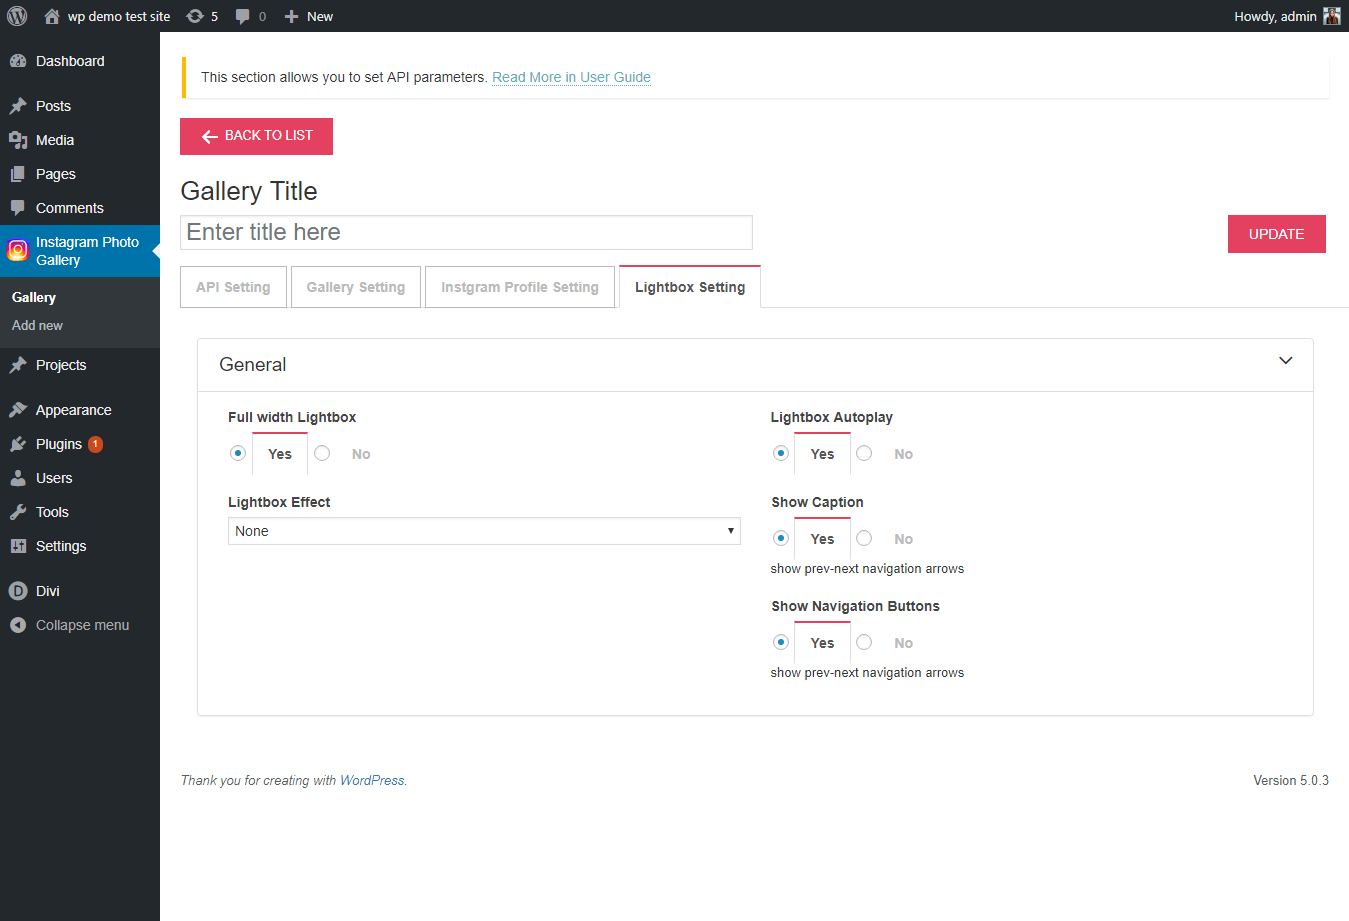Collapse the General section chevron
The height and width of the screenshot is (921, 1349).
[x=1286, y=361]
